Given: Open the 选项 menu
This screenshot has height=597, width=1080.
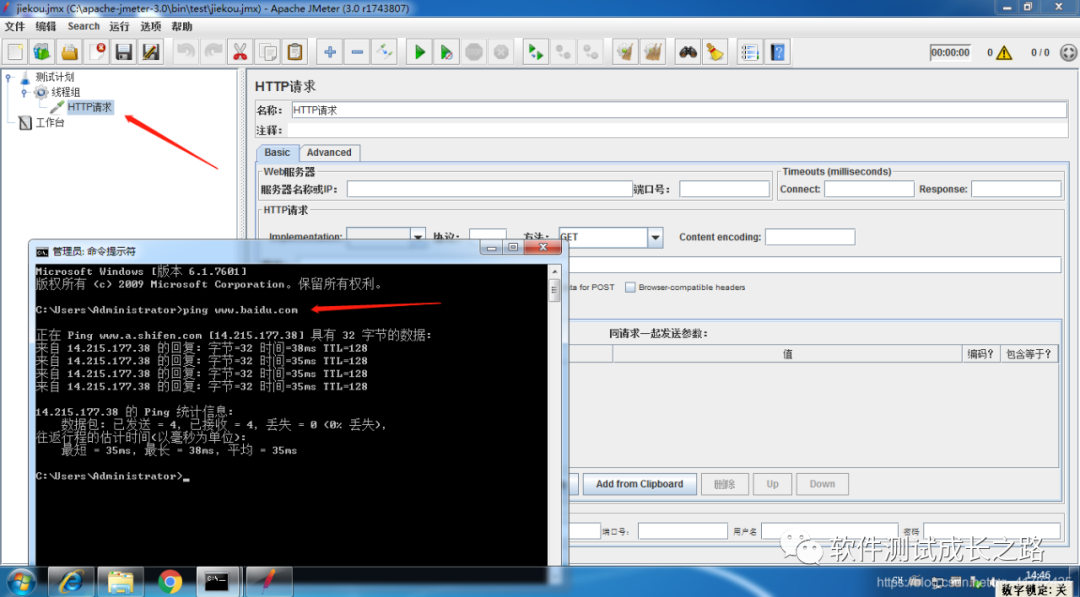Looking at the screenshot, I should pos(150,26).
